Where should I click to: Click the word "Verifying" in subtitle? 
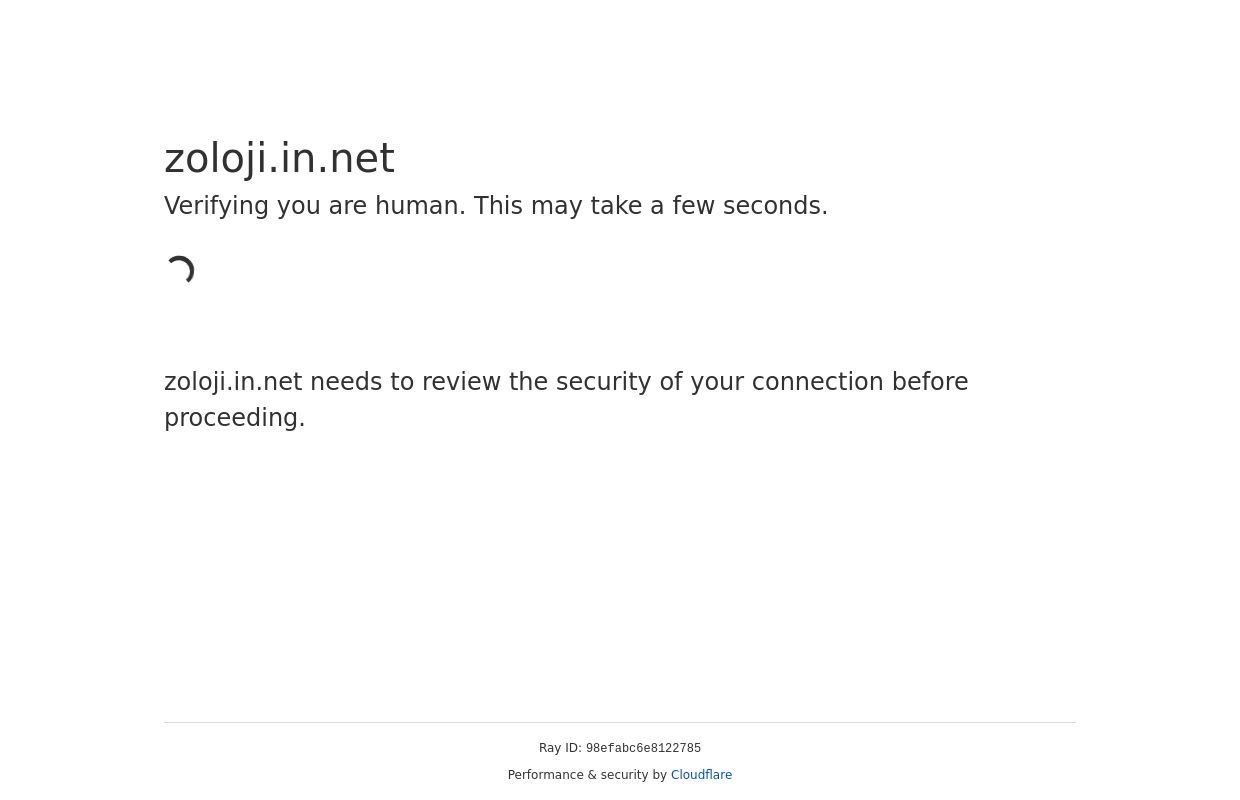point(216,206)
